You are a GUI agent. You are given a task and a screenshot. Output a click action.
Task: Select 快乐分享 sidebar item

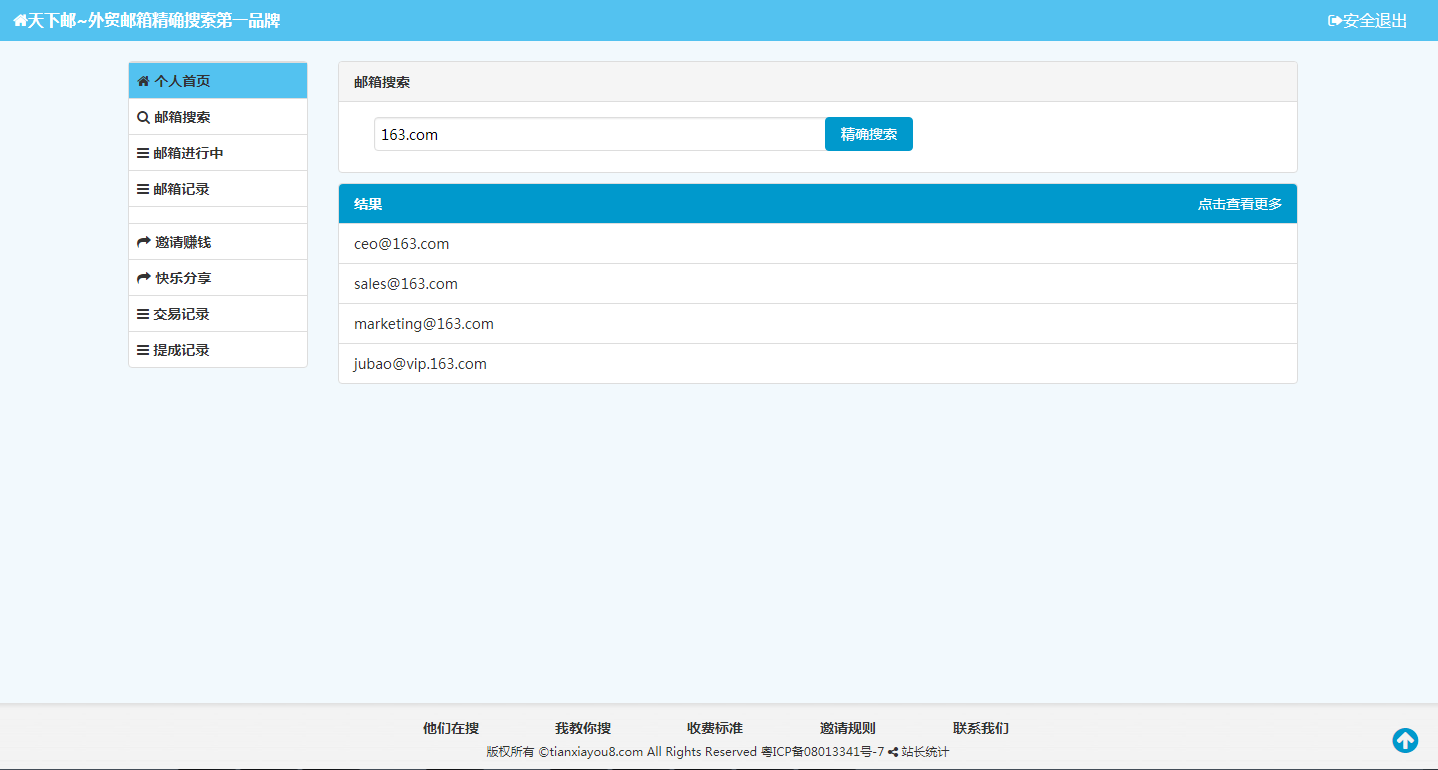(218, 278)
